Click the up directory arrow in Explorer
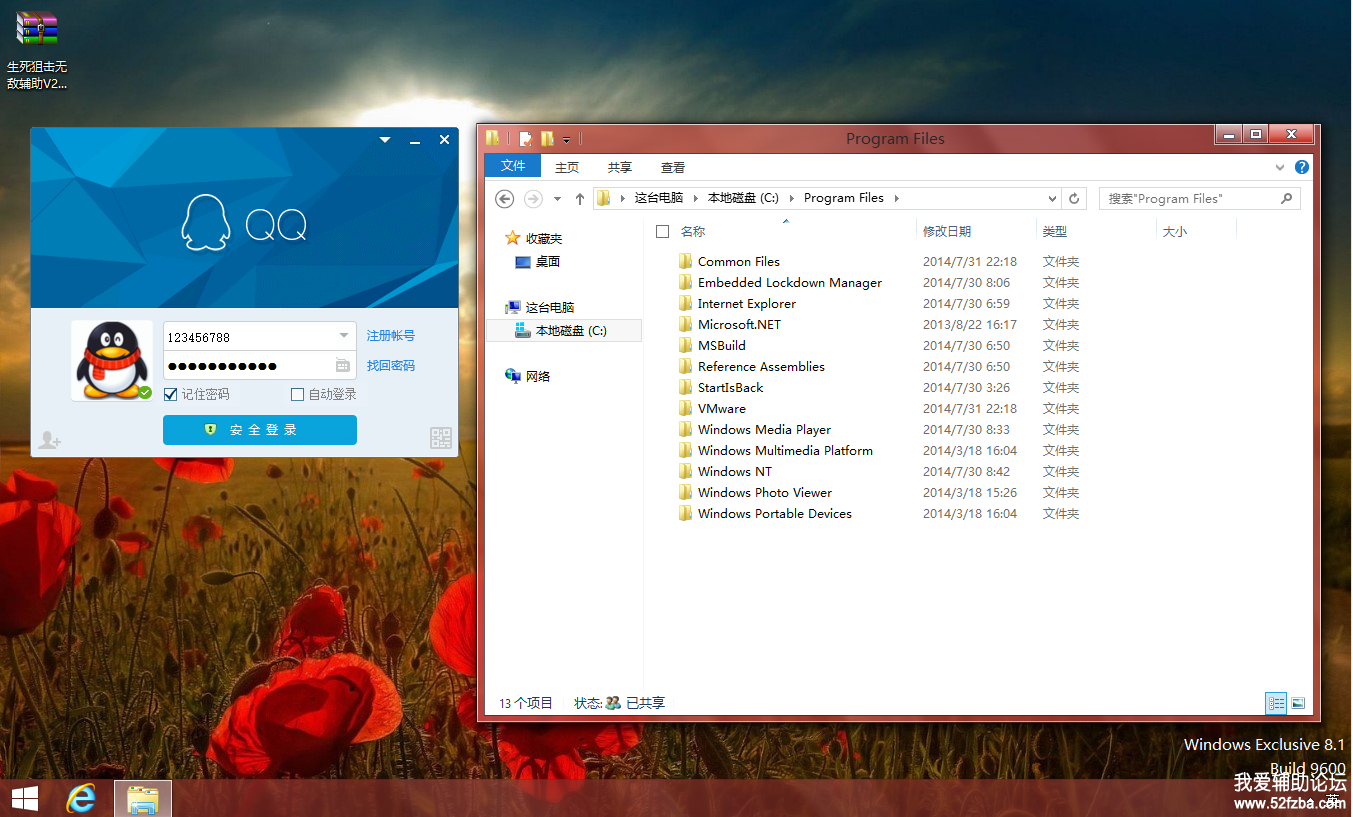This screenshot has height=817, width=1353. 580,199
